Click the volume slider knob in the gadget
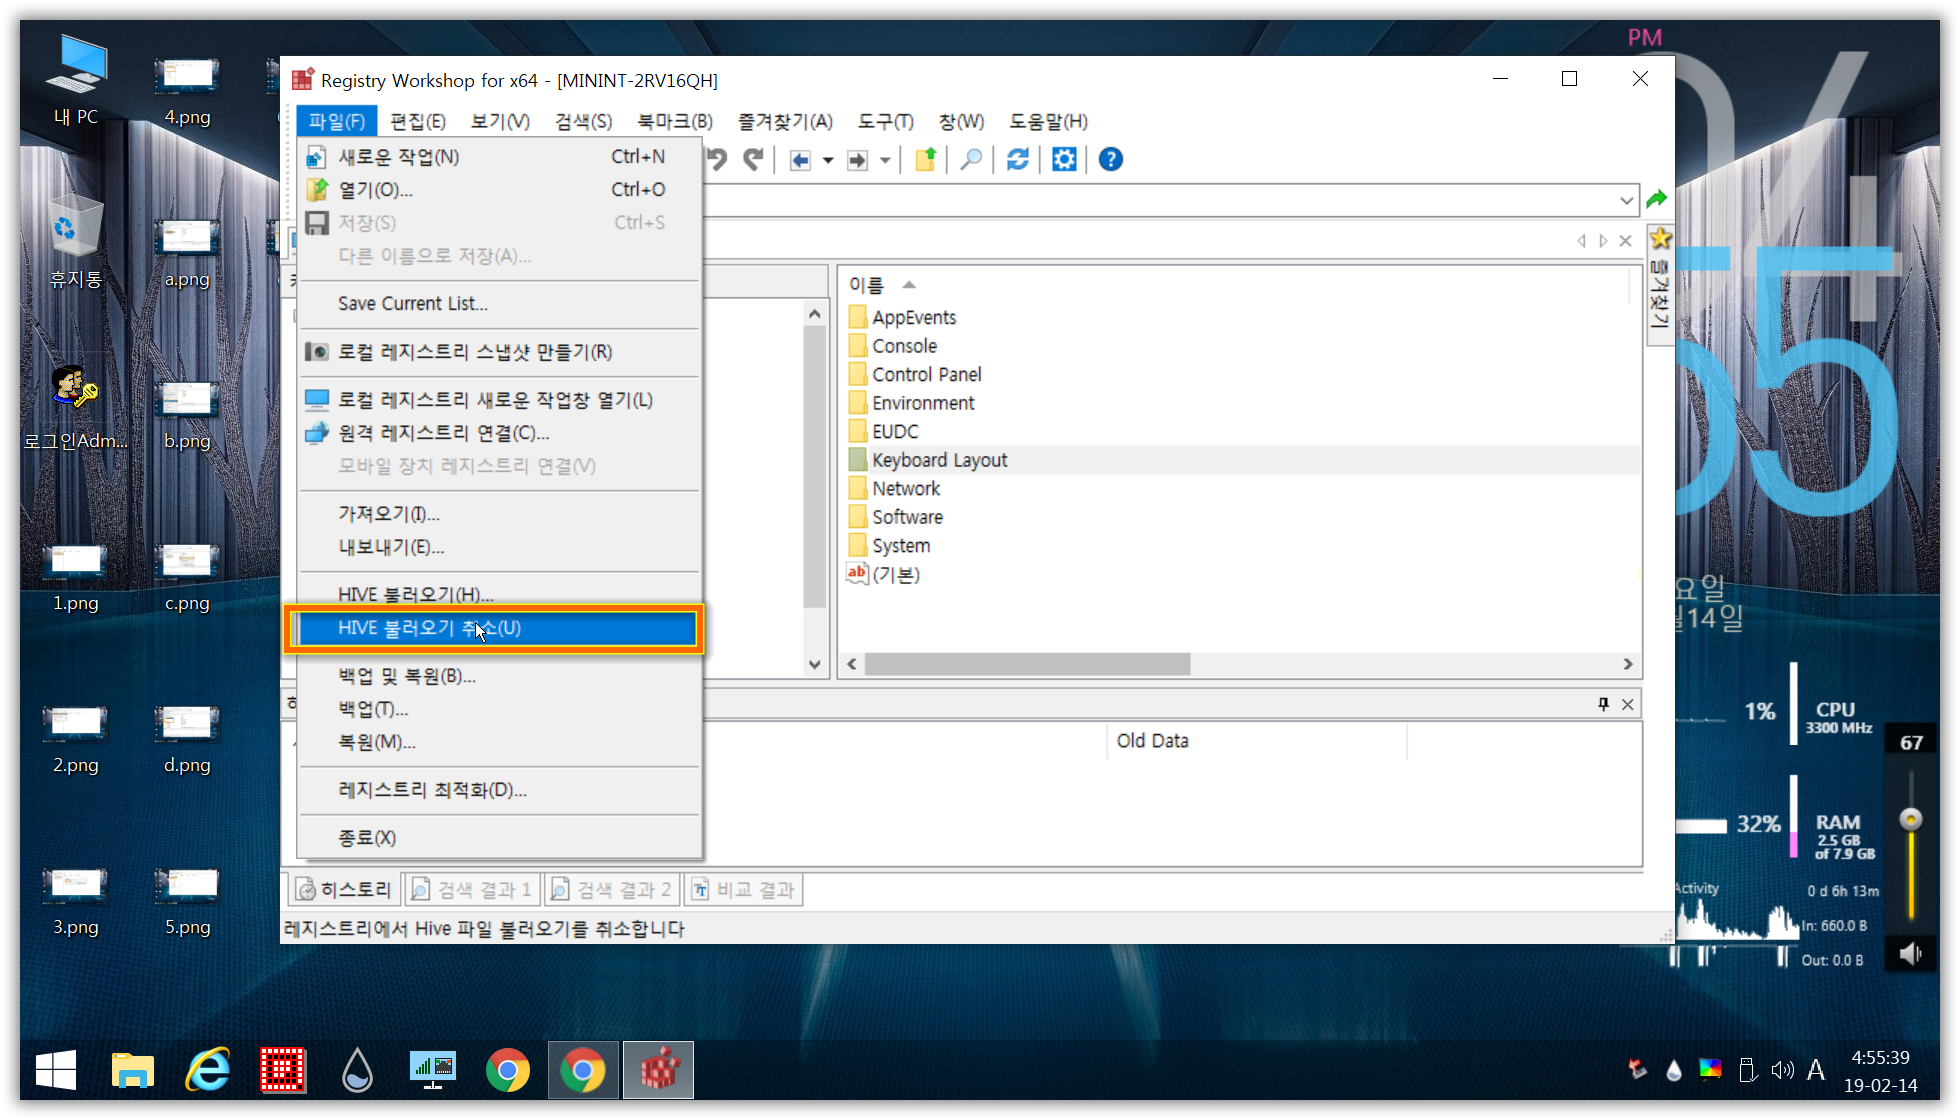This screenshot has width=1960, height=1120. pos(1911,819)
